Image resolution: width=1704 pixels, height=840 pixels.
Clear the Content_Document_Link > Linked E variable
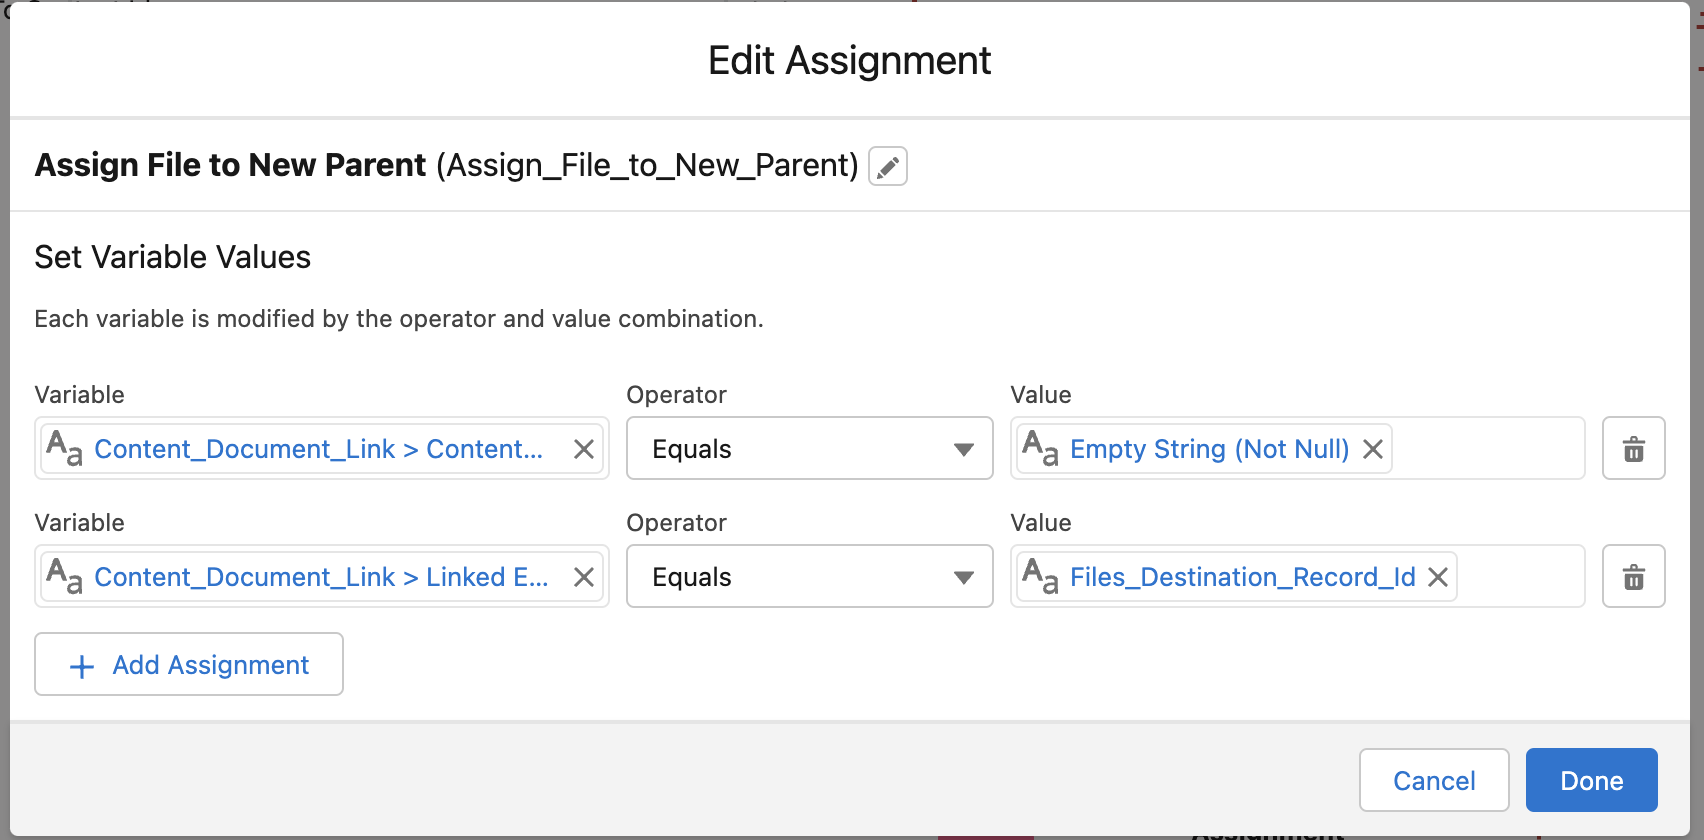(584, 577)
